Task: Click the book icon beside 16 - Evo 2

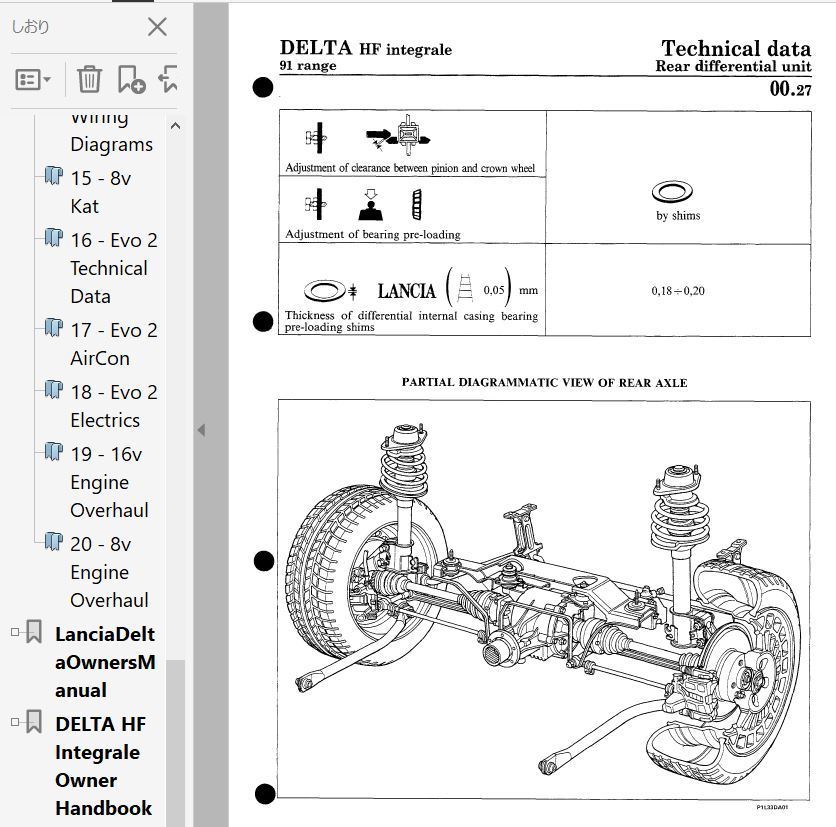Action: (x=53, y=237)
